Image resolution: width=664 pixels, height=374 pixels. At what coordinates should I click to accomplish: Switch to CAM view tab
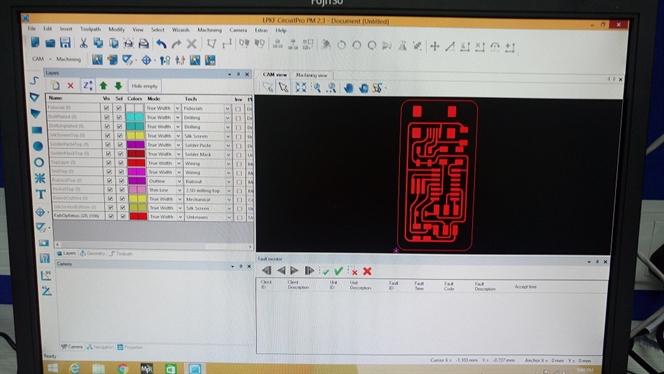(x=274, y=75)
